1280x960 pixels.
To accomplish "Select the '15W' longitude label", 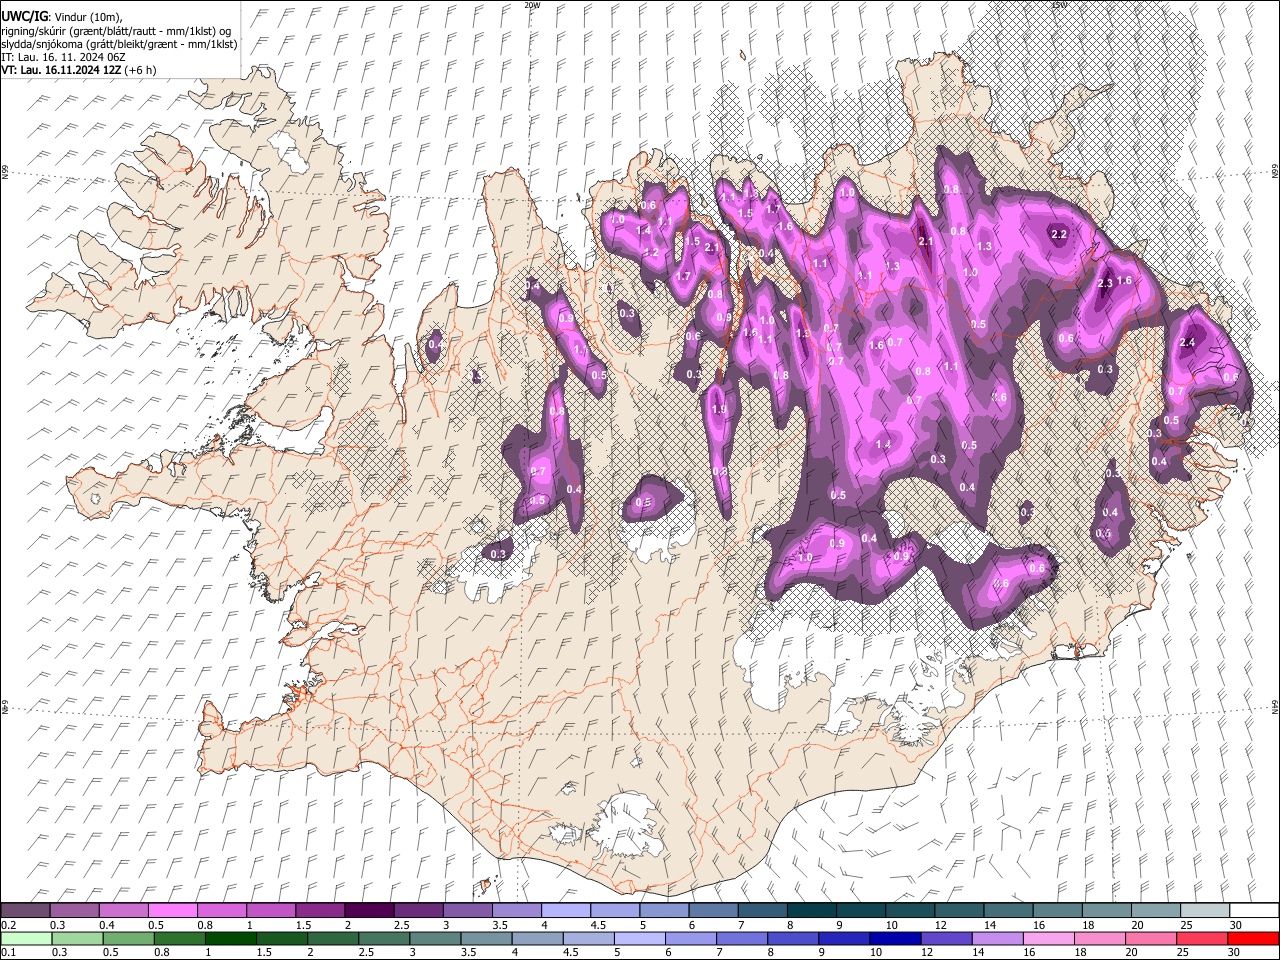I will coord(1059,5).
